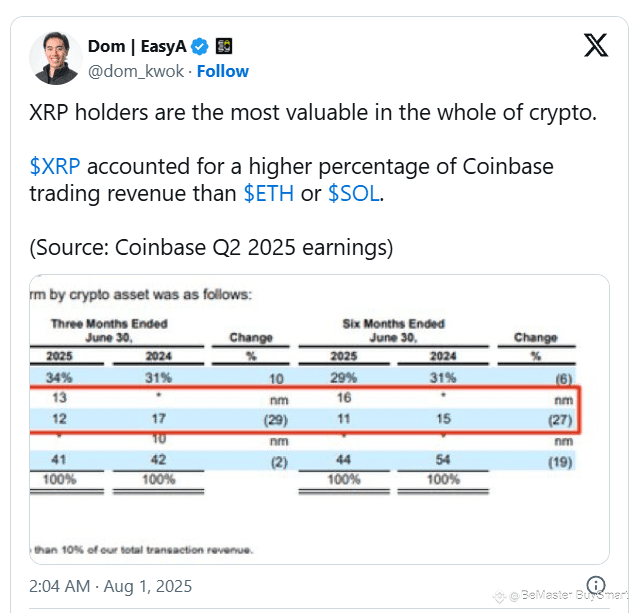Click the tweet text about XRP holders
Screen dimensions: 636x613
(x=313, y=112)
